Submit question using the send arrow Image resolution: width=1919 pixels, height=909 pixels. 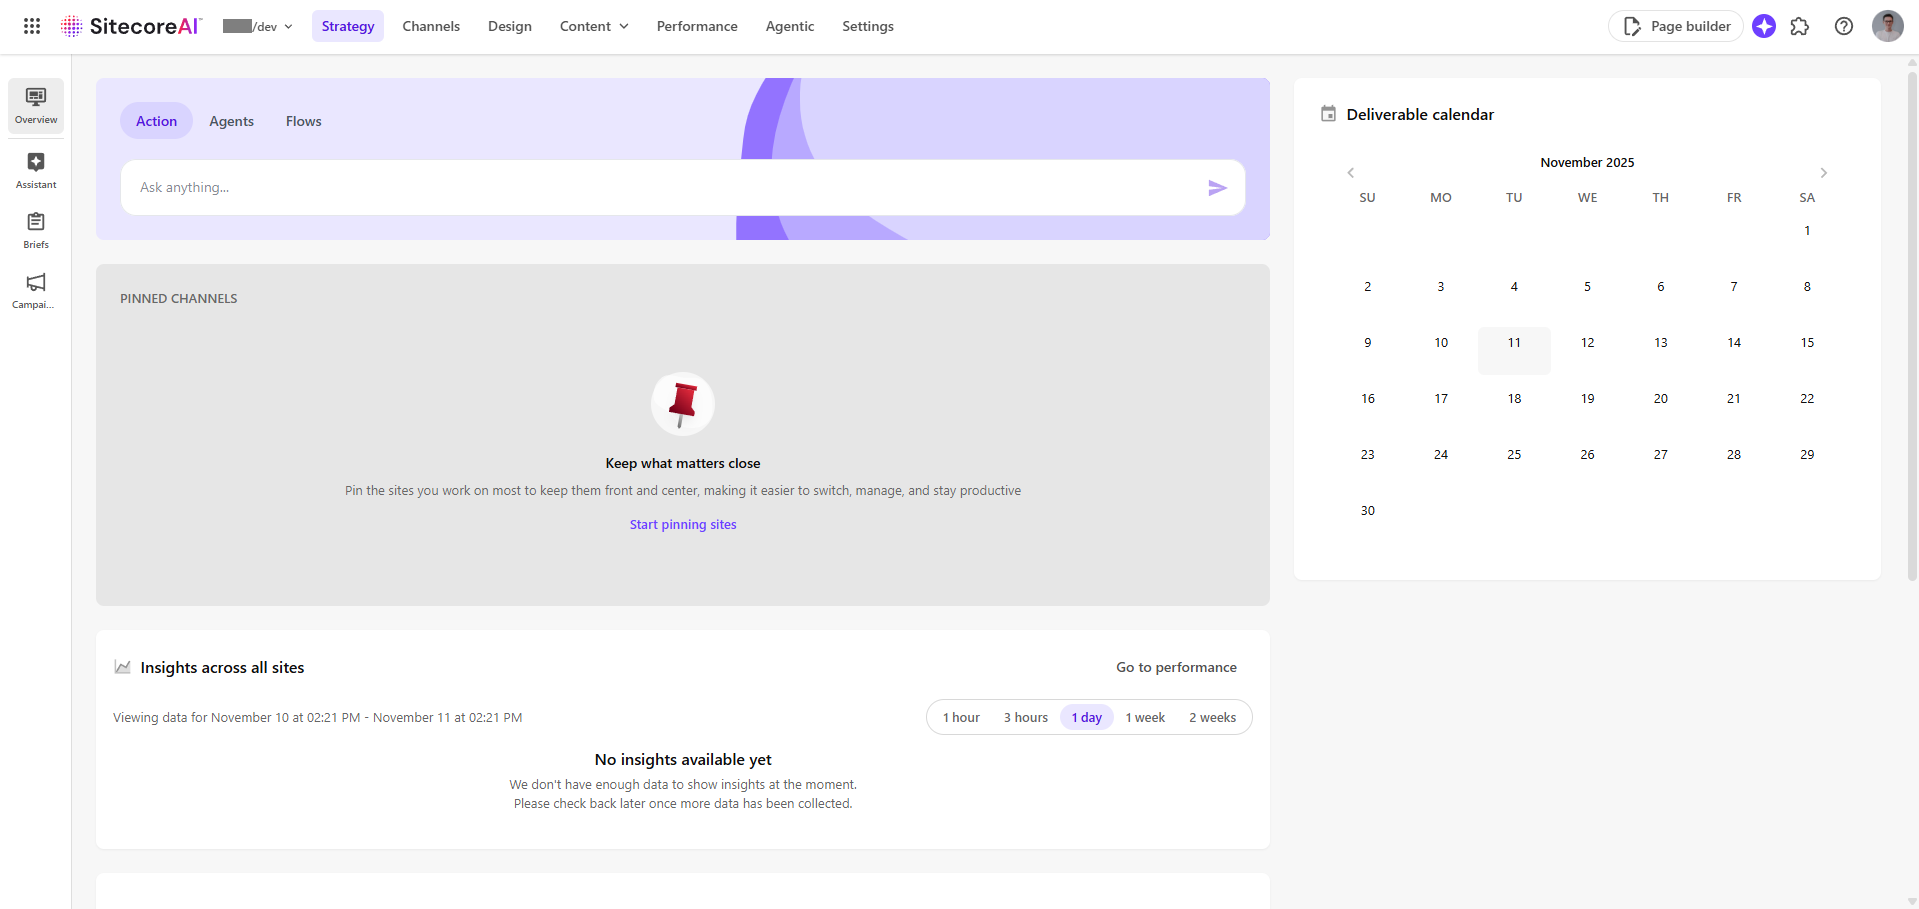pos(1218,187)
